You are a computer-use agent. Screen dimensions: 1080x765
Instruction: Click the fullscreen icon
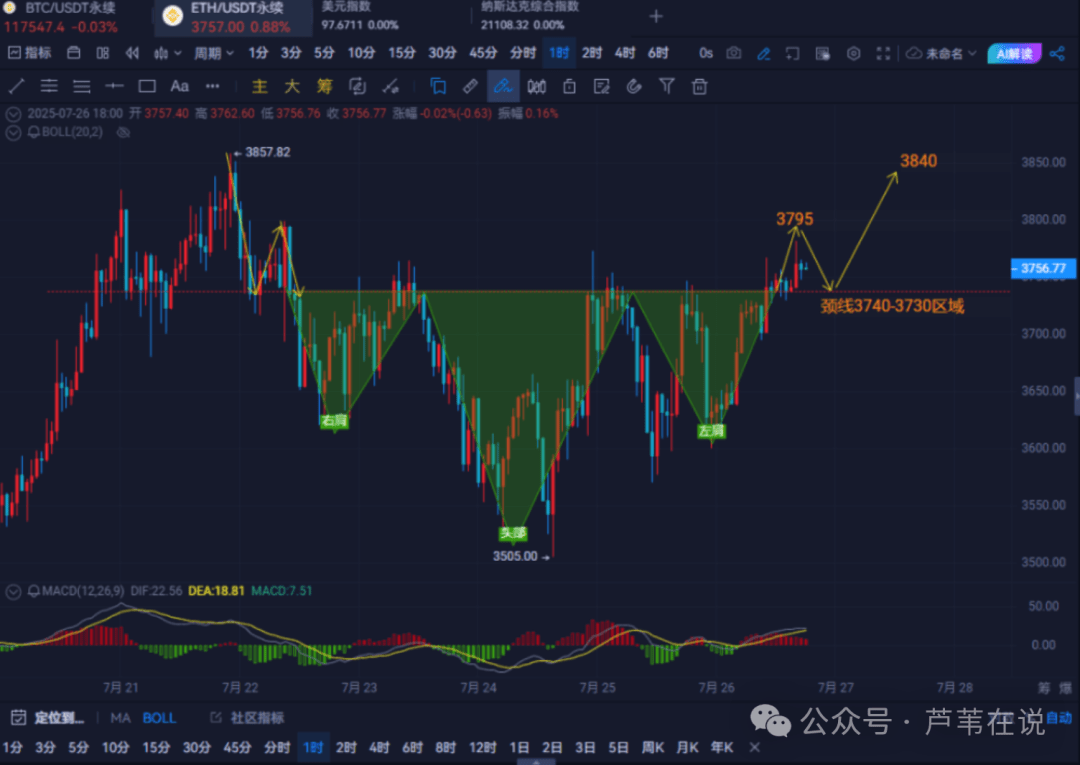(883, 53)
